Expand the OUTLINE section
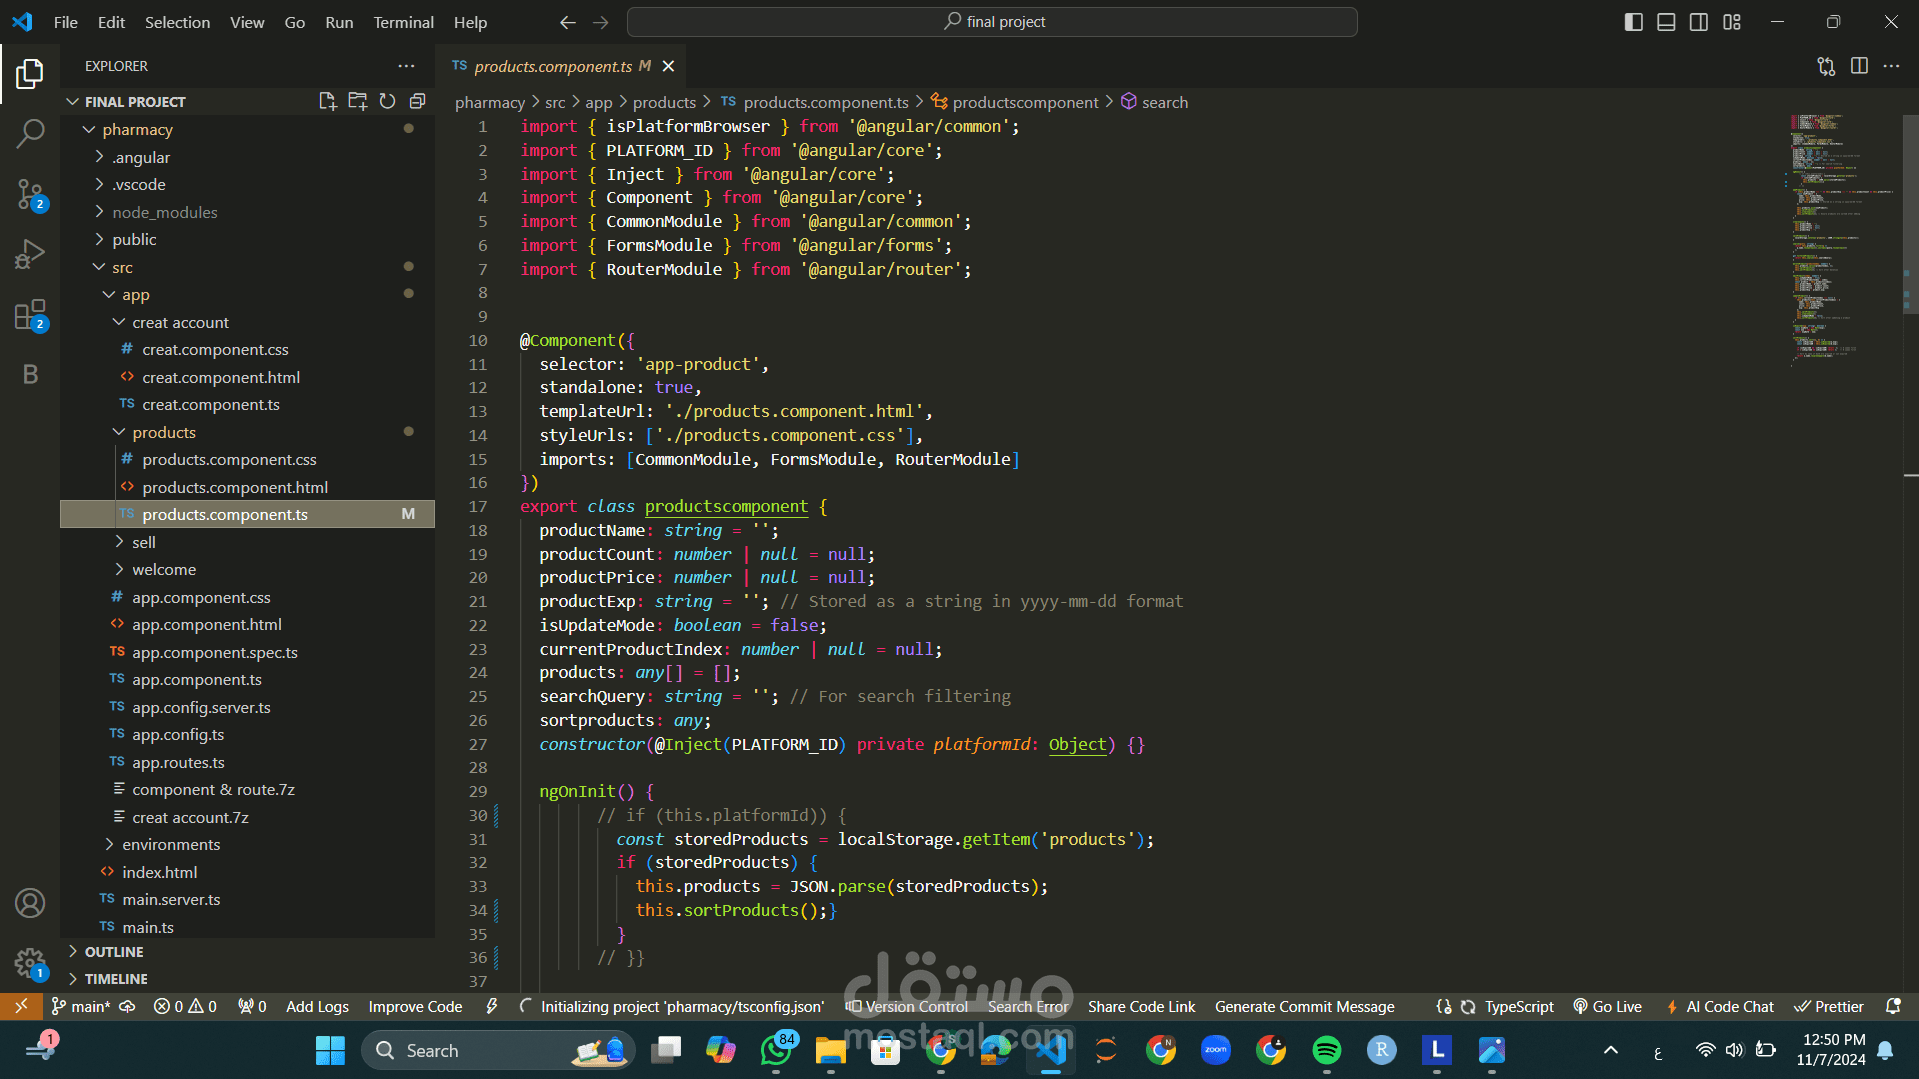This screenshot has width=1919, height=1079. point(114,952)
